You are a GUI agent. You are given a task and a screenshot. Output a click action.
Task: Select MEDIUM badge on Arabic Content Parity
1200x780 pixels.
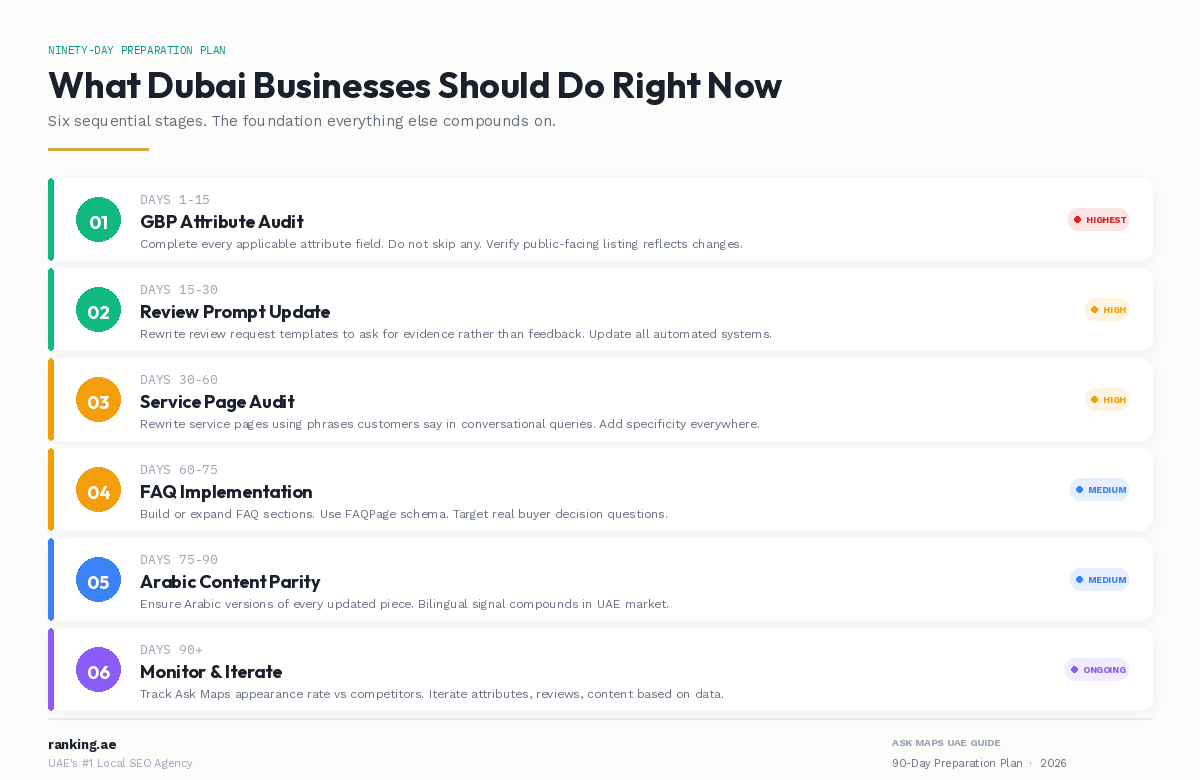pos(1099,580)
